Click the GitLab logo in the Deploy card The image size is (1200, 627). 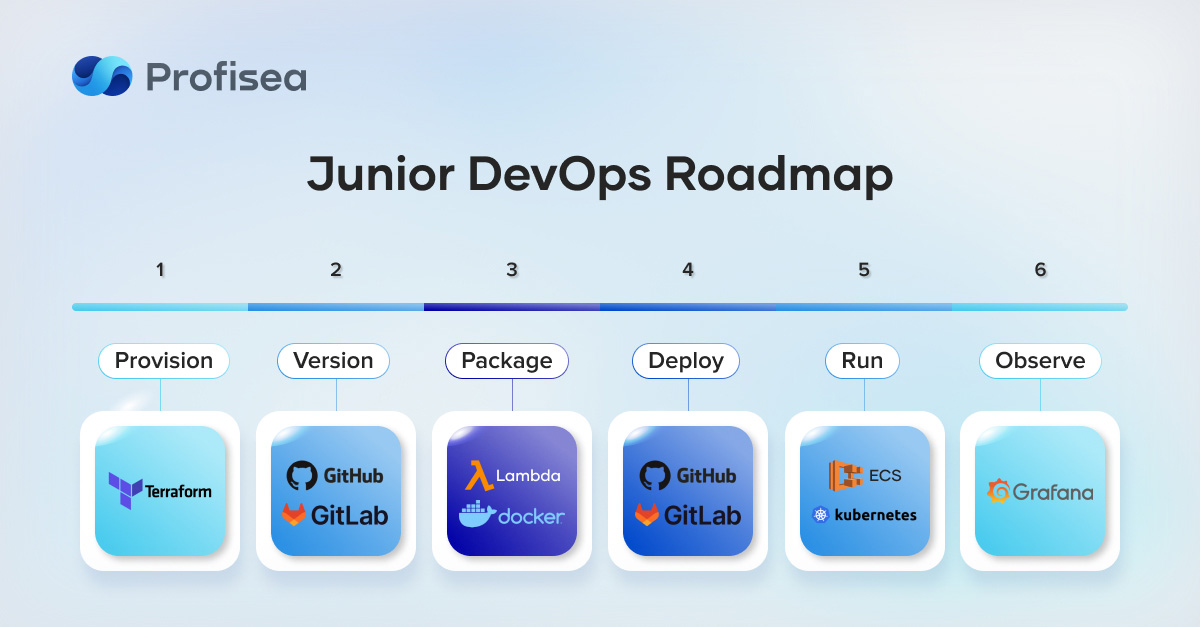(x=688, y=515)
